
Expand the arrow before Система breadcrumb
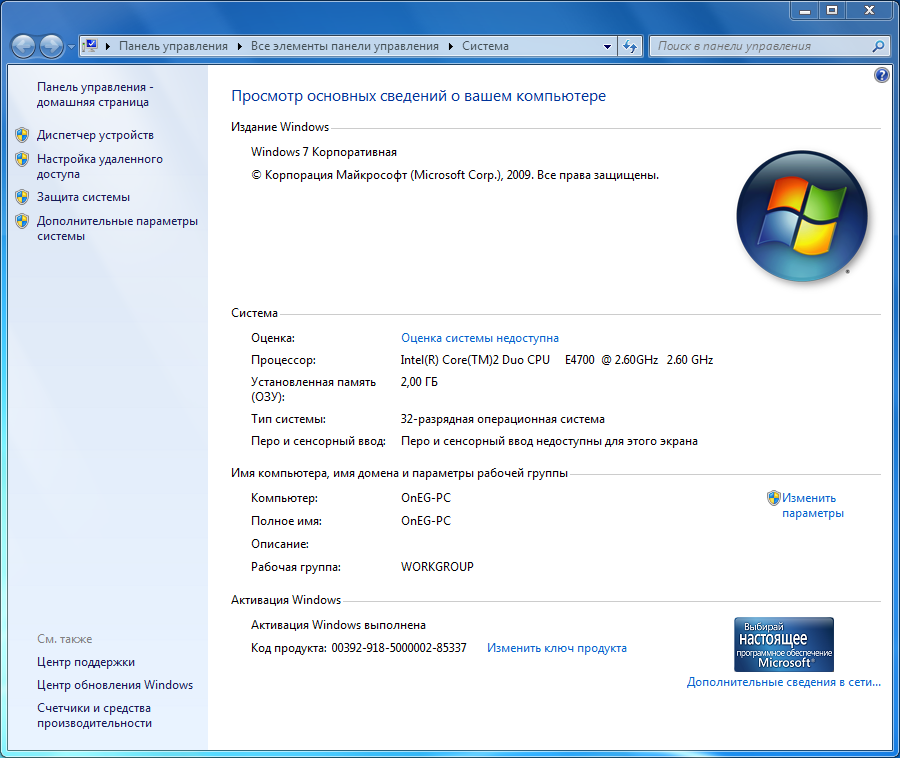451,46
